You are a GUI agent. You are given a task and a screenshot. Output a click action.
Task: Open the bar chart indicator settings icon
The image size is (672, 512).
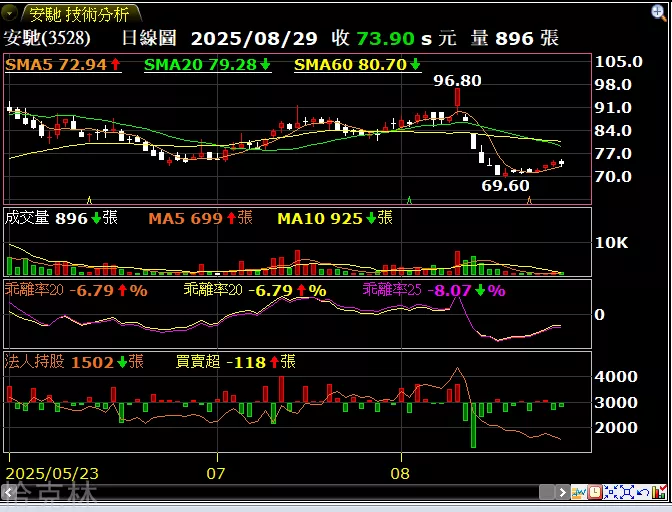click(659, 492)
